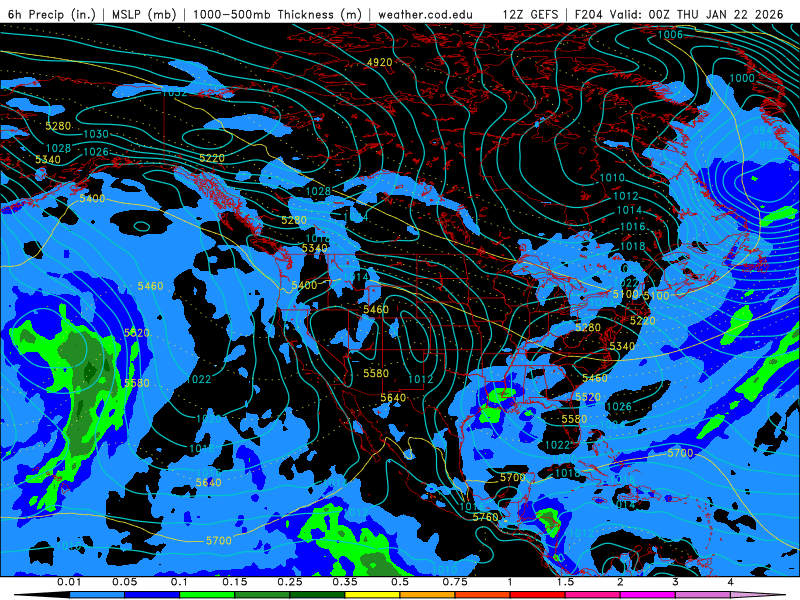Click the weather.cod.edu source text
Screen dimensions: 800x600
pyautogui.click(x=425, y=14)
